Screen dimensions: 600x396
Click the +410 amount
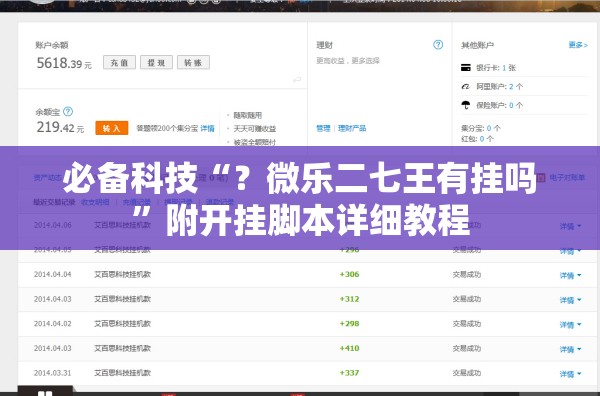[349, 348]
